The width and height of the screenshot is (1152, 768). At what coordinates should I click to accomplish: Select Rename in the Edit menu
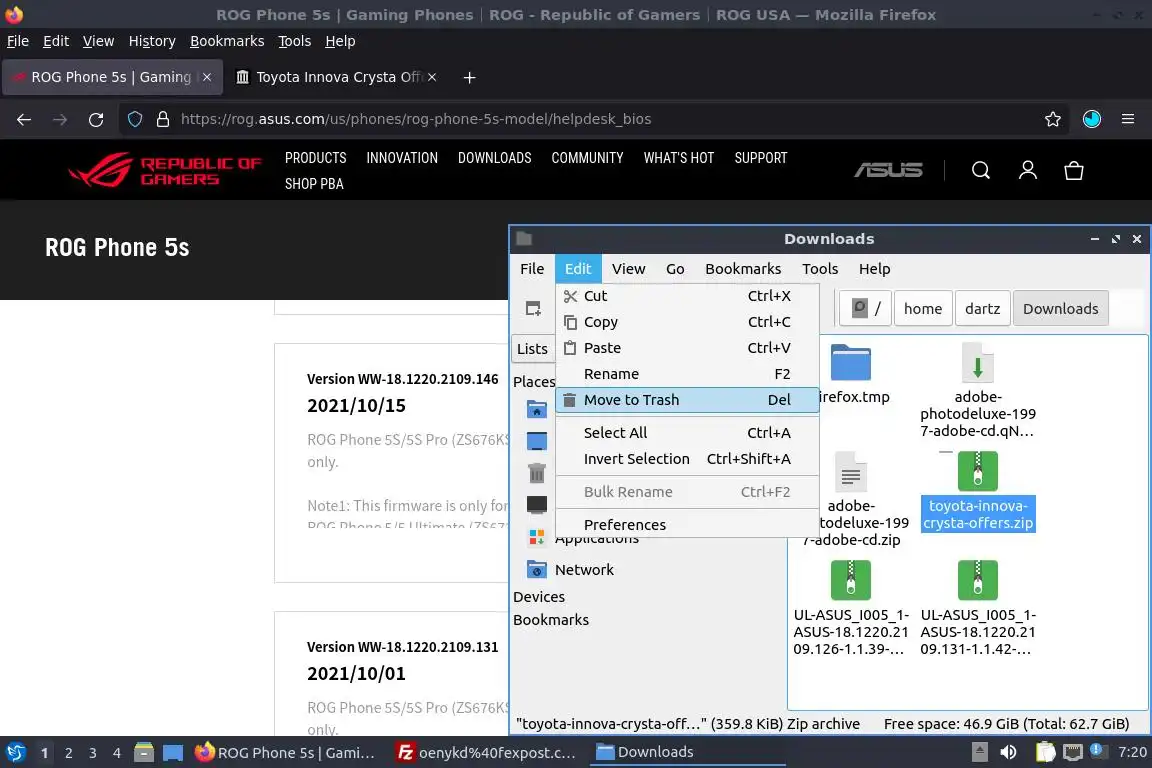(x=687, y=374)
